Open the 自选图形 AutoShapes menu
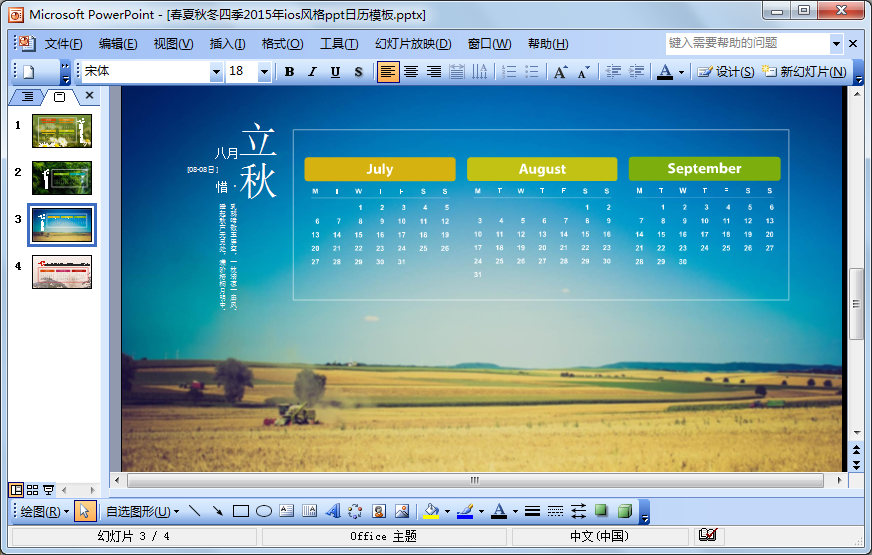The width and height of the screenshot is (872, 555). click(142, 511)
